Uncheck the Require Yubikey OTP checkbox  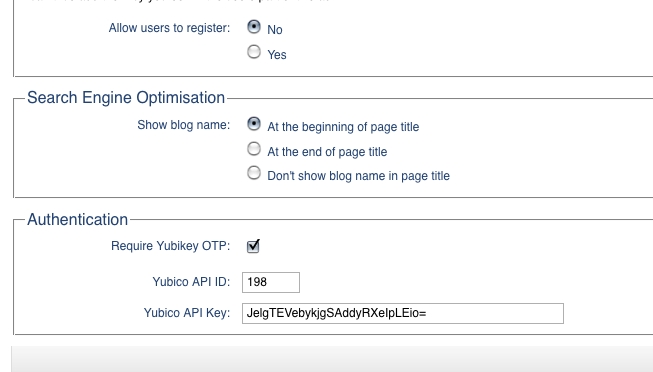pyautogui.click(x=253, y=246)
